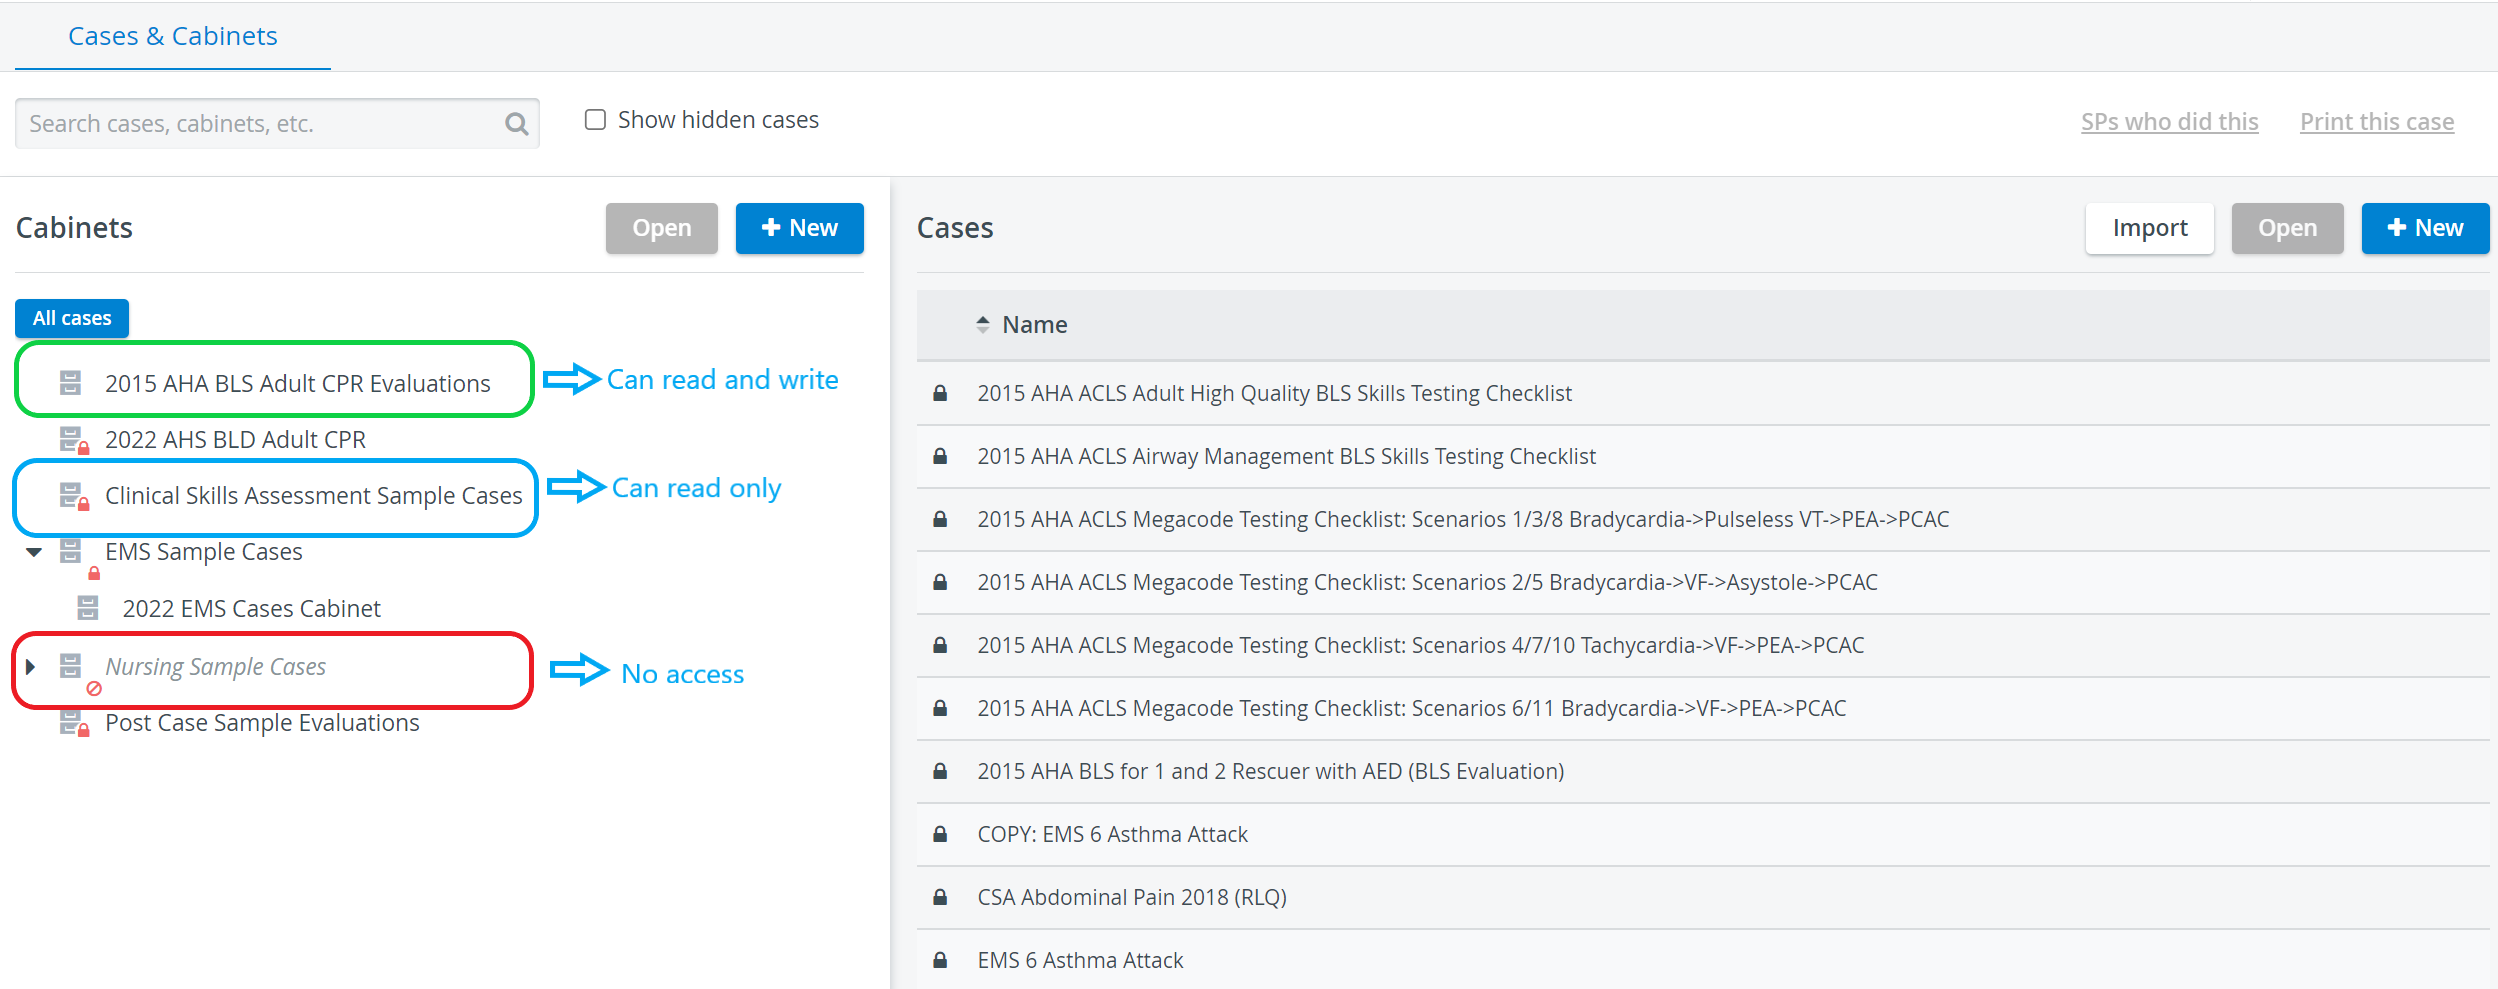Click the Clinical Skills Assessment locked cabinet icon
This screenshot has height=989, width=2498.
(x=74, y=496)
